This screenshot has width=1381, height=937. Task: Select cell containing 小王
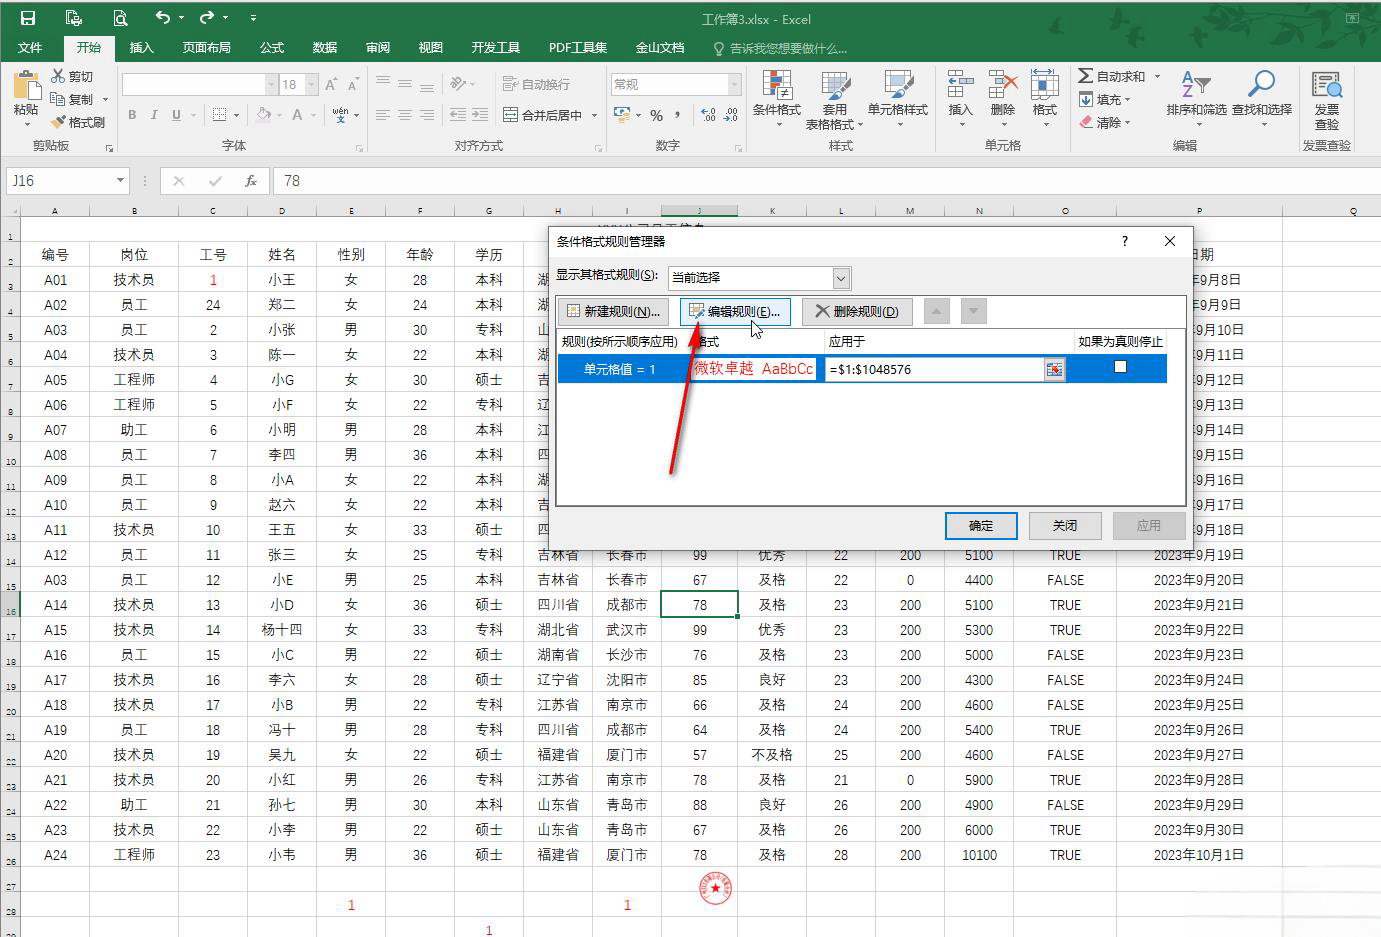[x=282, y=280]
